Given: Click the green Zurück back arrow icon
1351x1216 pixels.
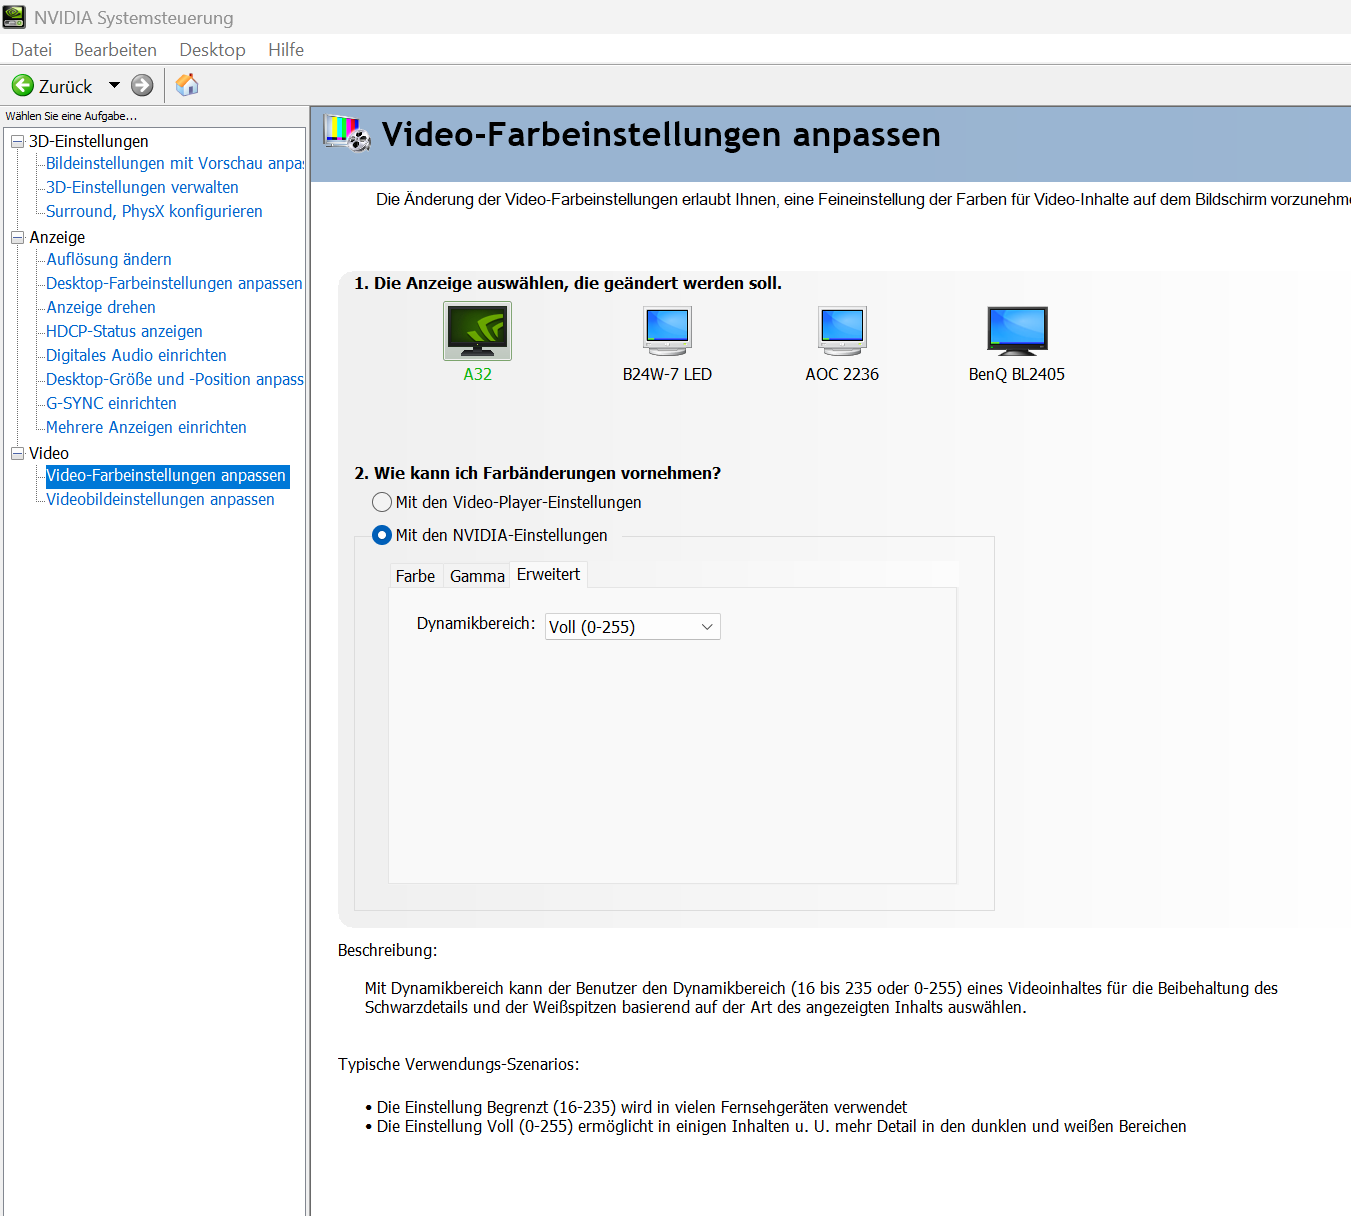Looking at the screenshot, I should click(x=23, y=86).
